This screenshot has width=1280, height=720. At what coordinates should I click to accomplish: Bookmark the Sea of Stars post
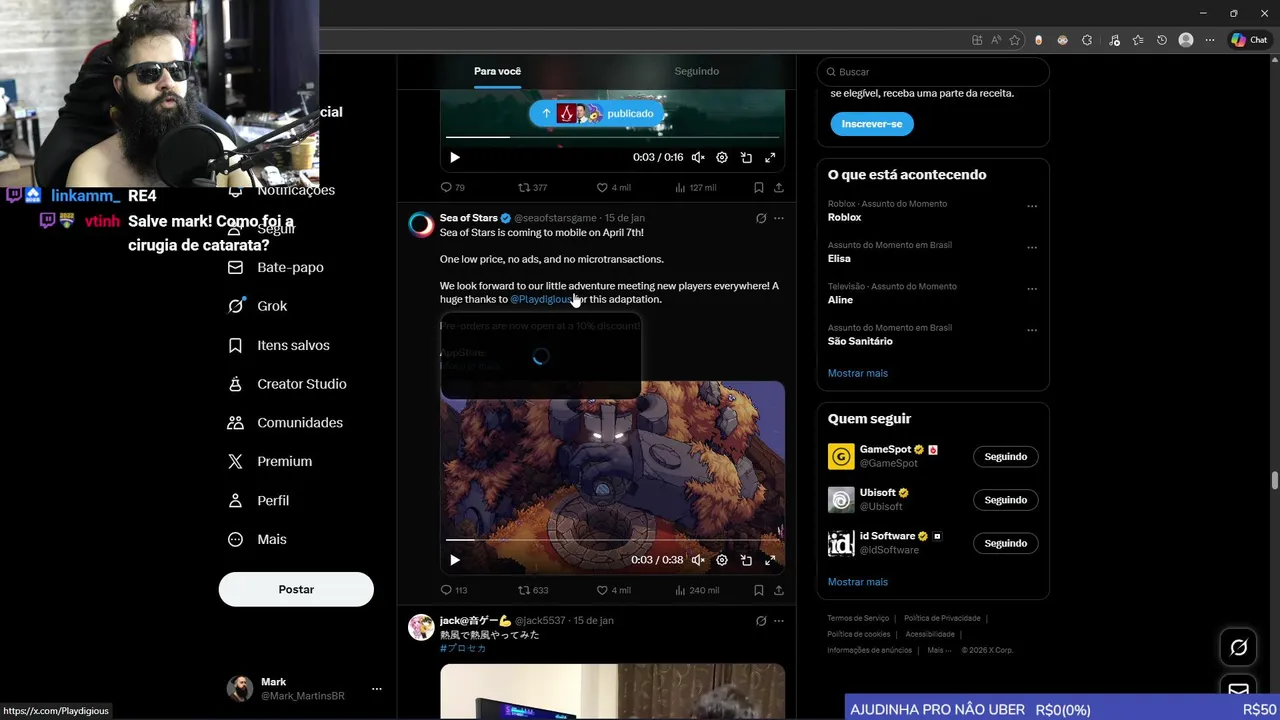(759, 590)
